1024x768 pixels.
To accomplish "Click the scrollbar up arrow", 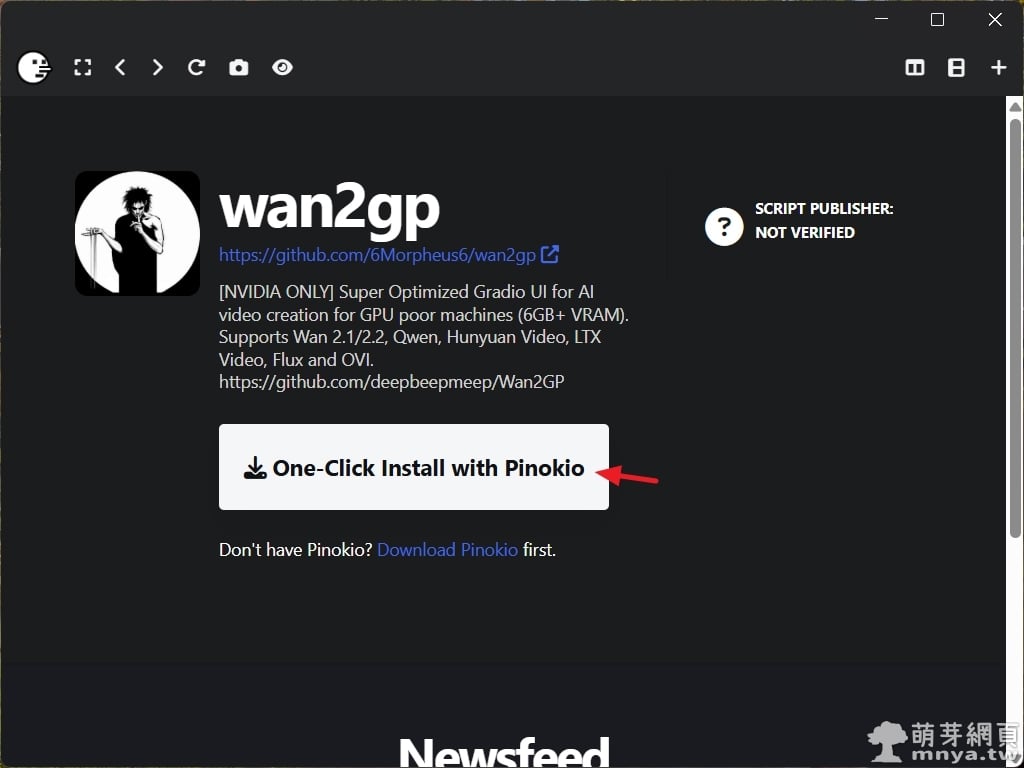I will tap(1015, 106).
